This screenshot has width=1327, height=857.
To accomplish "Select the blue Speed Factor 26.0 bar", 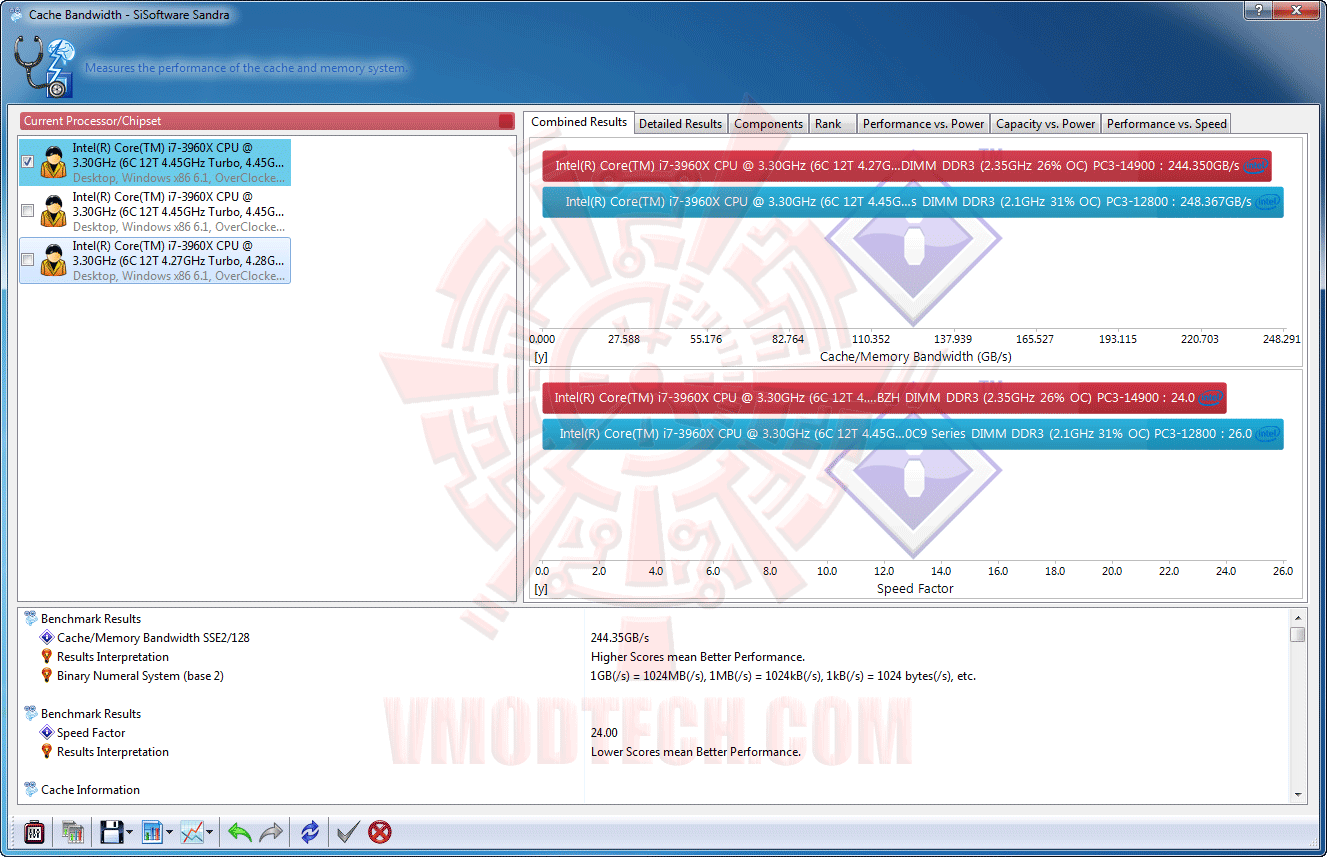I will pos(913,434).
